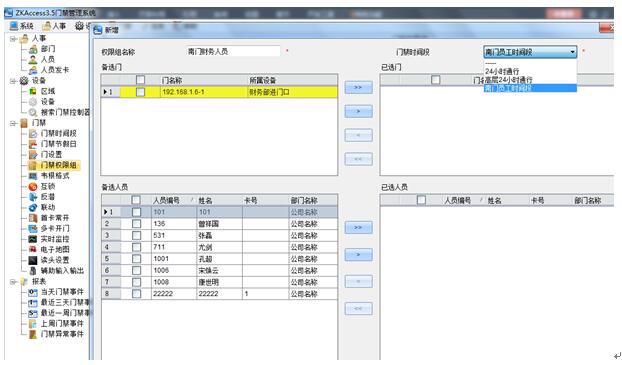This screenshot has height=365, width=622.
Task: Sort candidates by 姓名 column header
Action: pos(219,200)
